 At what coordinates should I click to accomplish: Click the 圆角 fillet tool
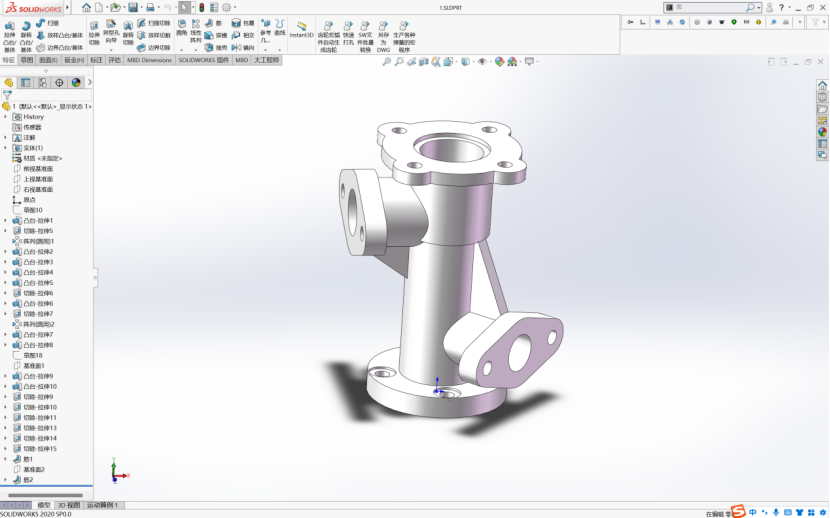coord(181,28)
